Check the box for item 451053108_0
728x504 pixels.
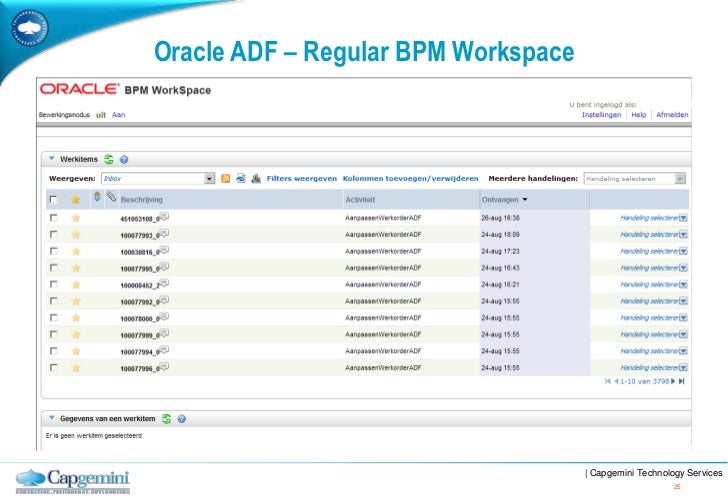pos(54,218)
